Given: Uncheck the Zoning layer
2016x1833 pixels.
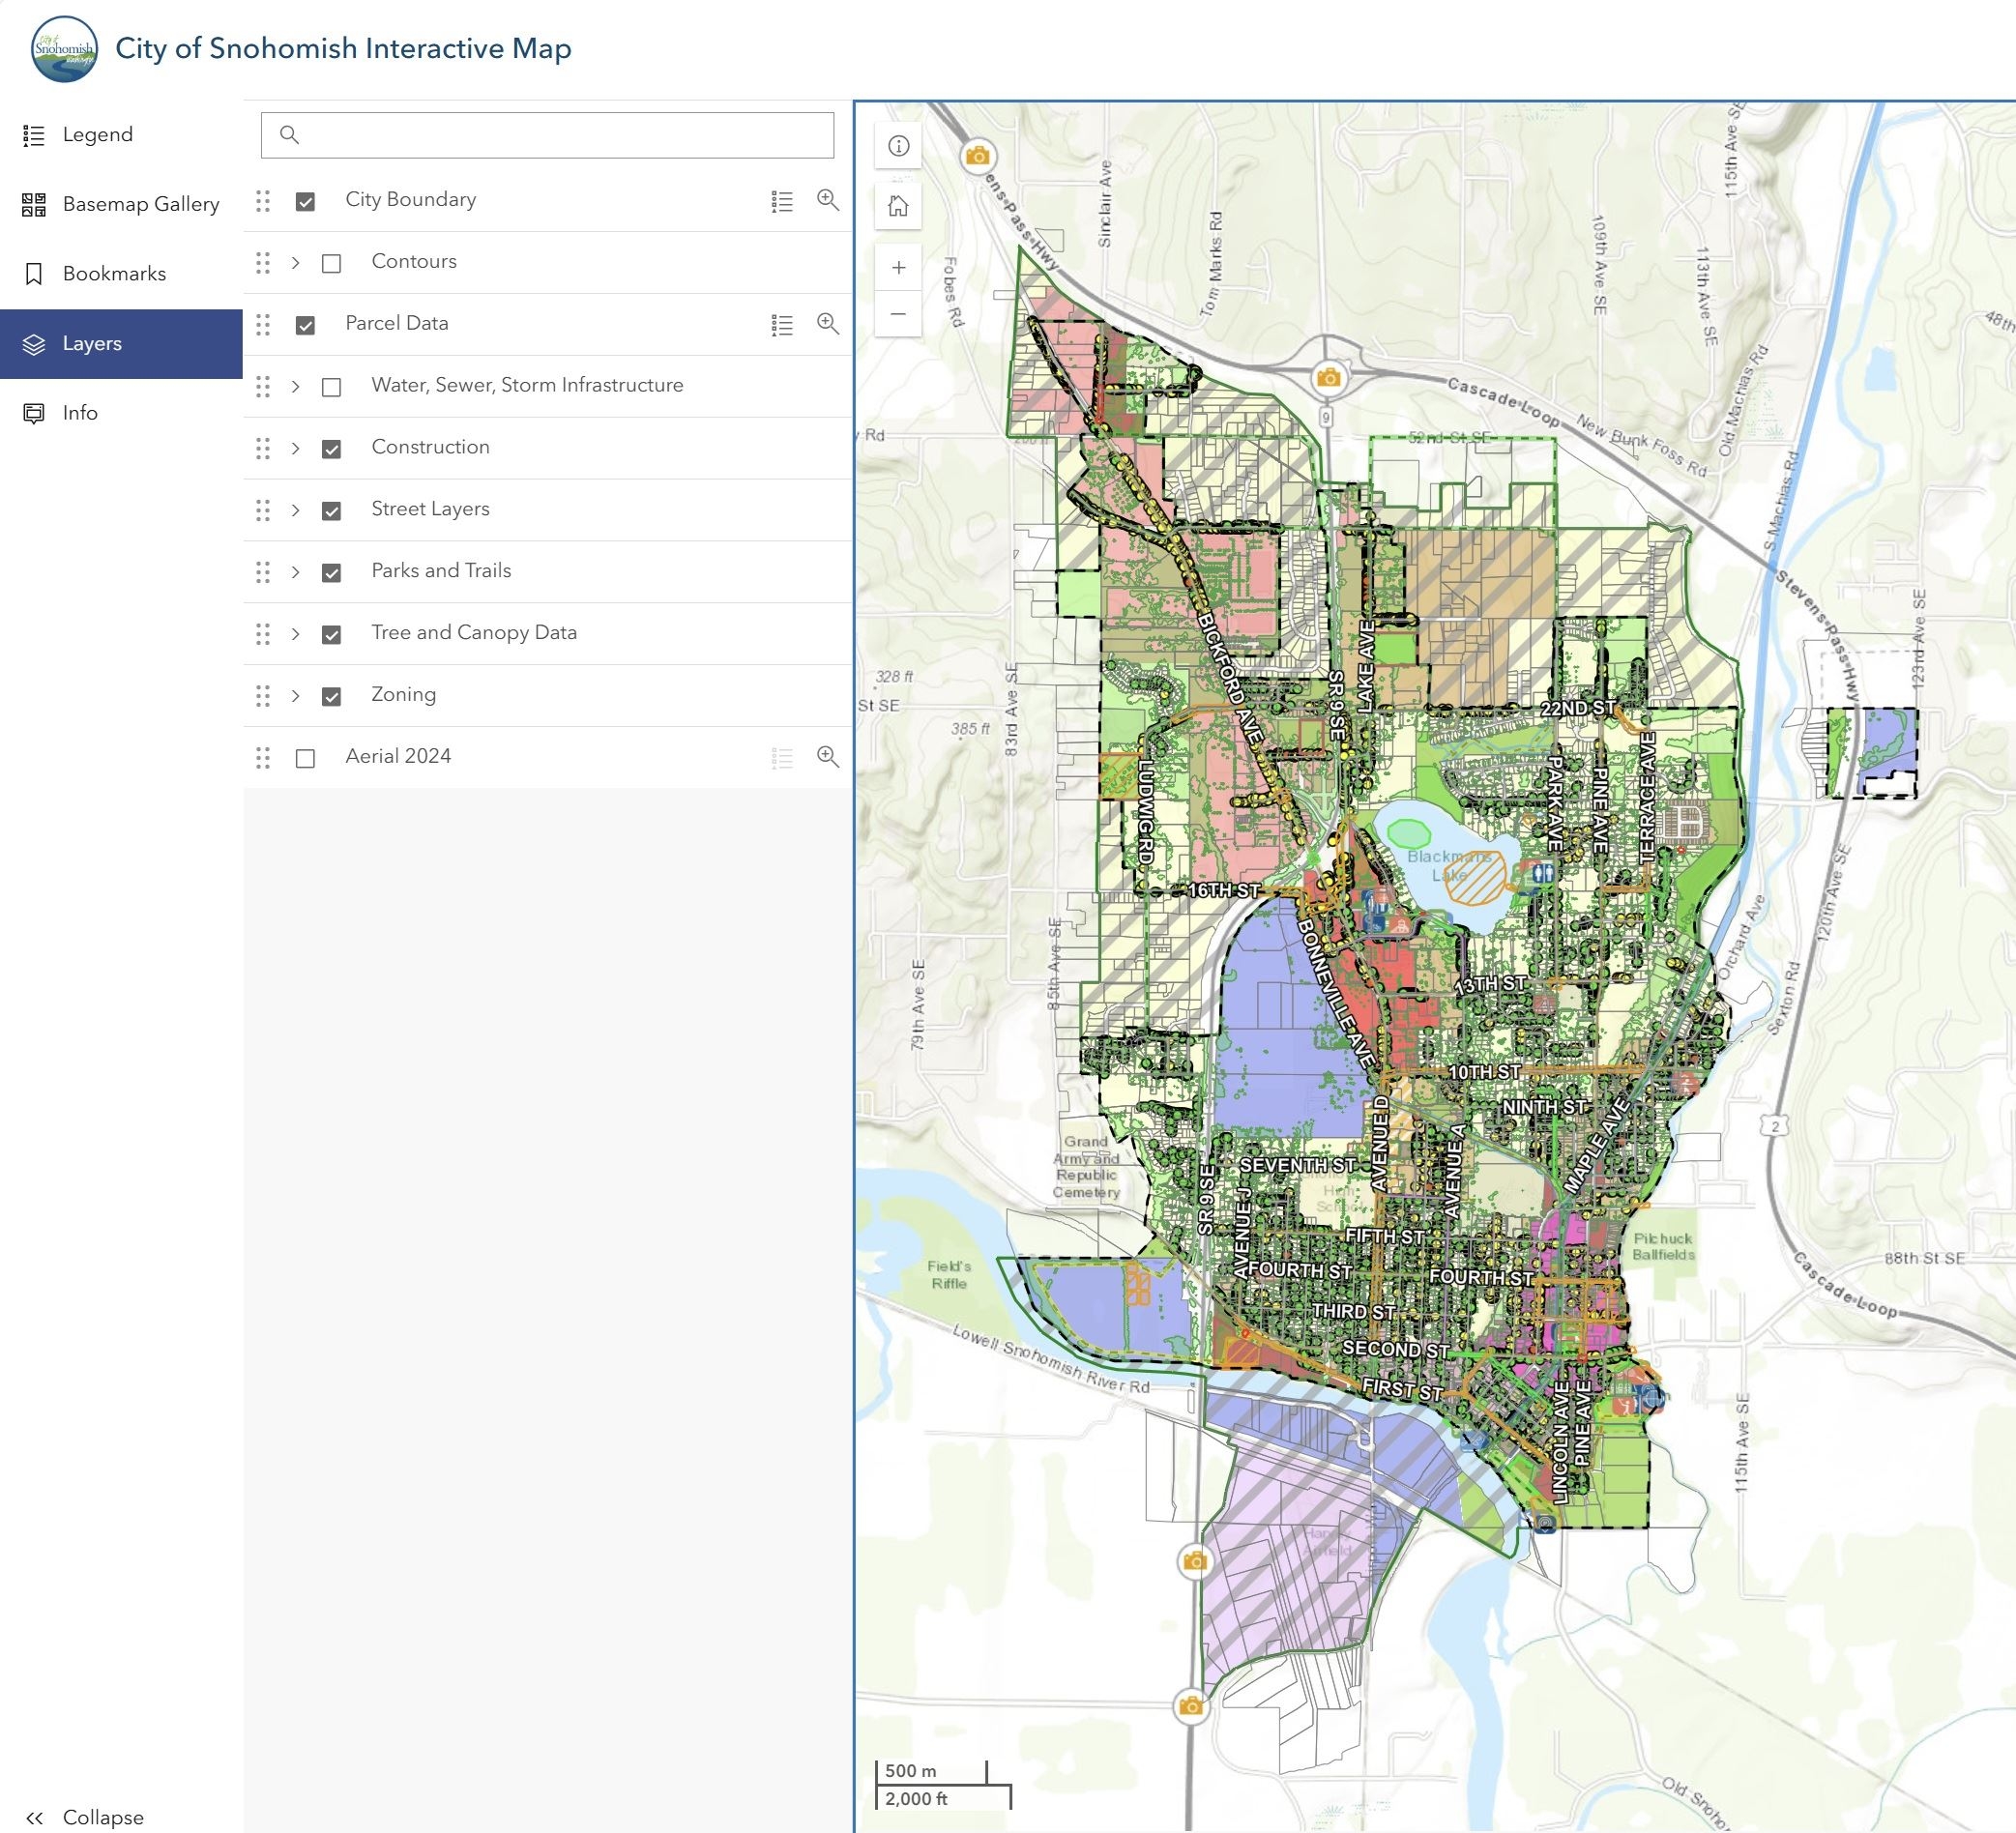Looking at the screenshot, I should coord(331,695).
